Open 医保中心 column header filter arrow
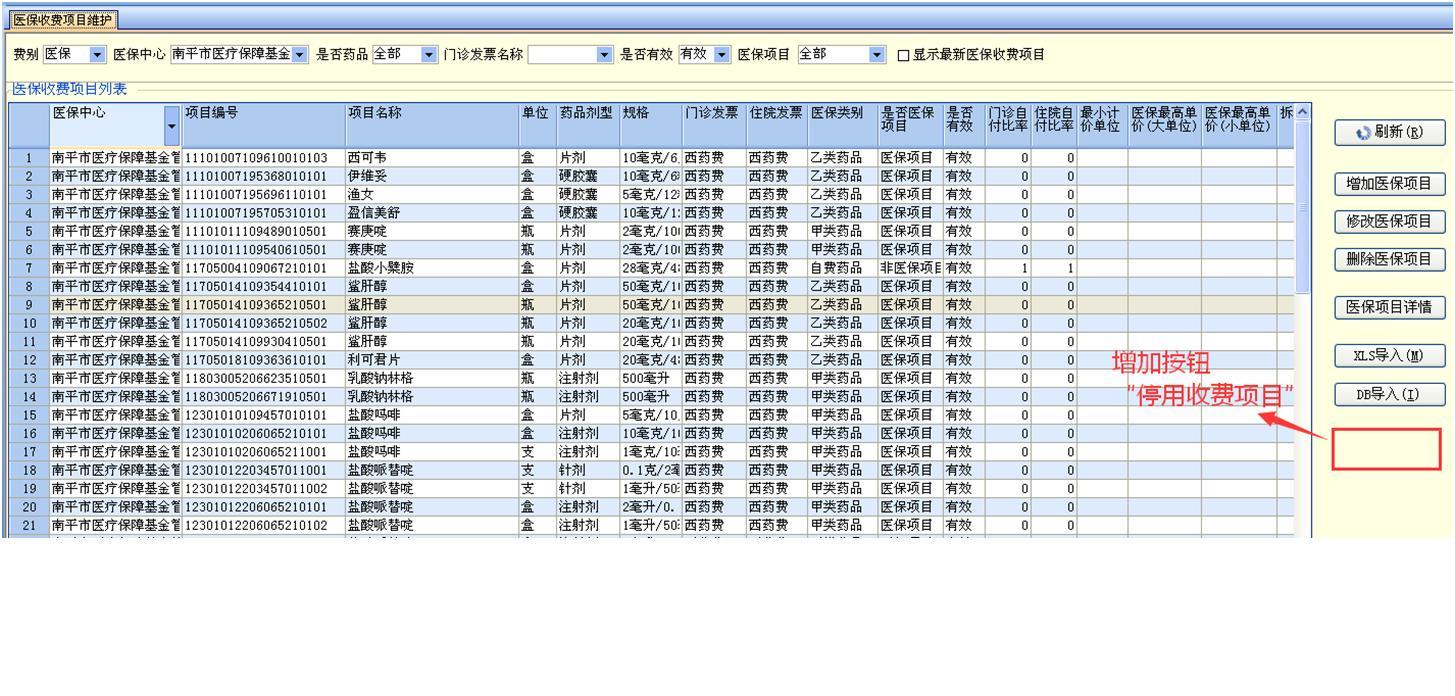Viewport: 1455px width, 696px height. tap(172, 127)
